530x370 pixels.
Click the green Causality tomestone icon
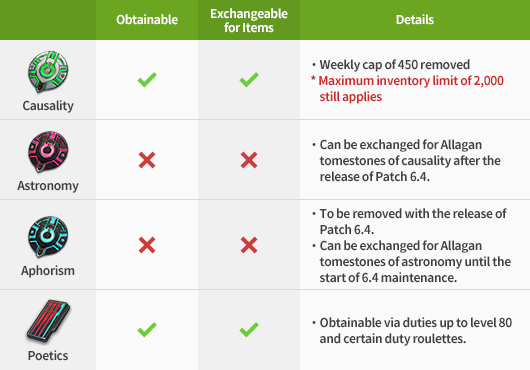pyautogui.click(x=48, y=72)
